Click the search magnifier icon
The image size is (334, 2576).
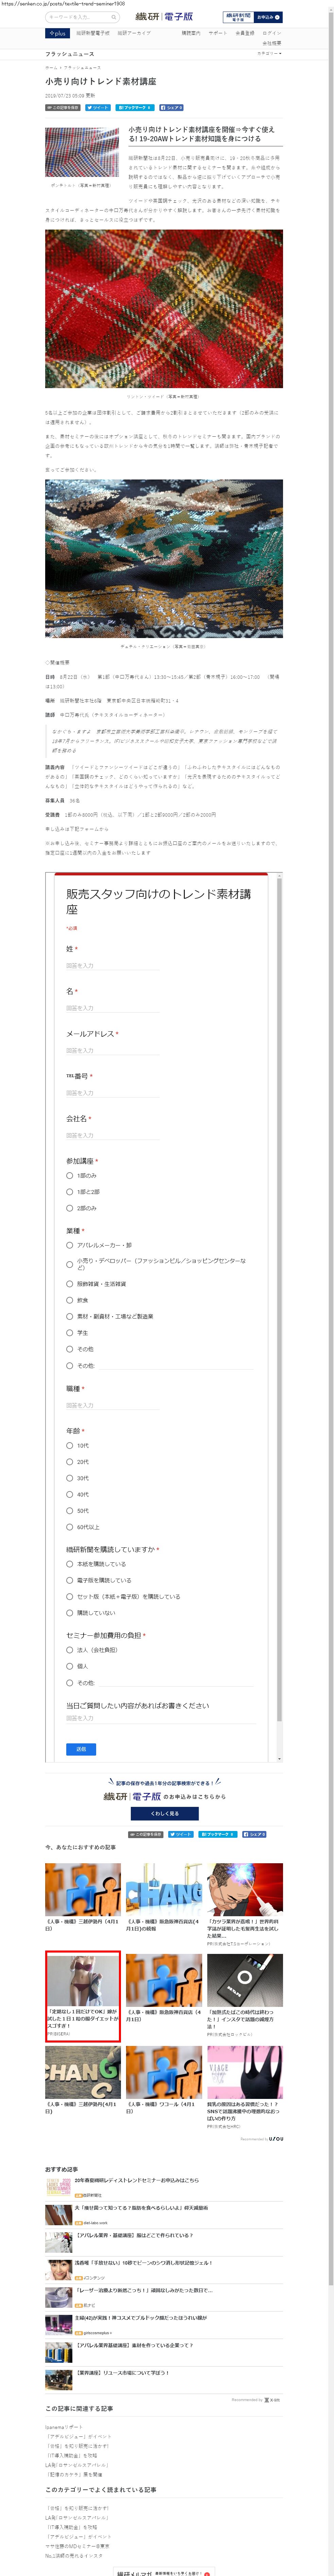coord(114,17)
